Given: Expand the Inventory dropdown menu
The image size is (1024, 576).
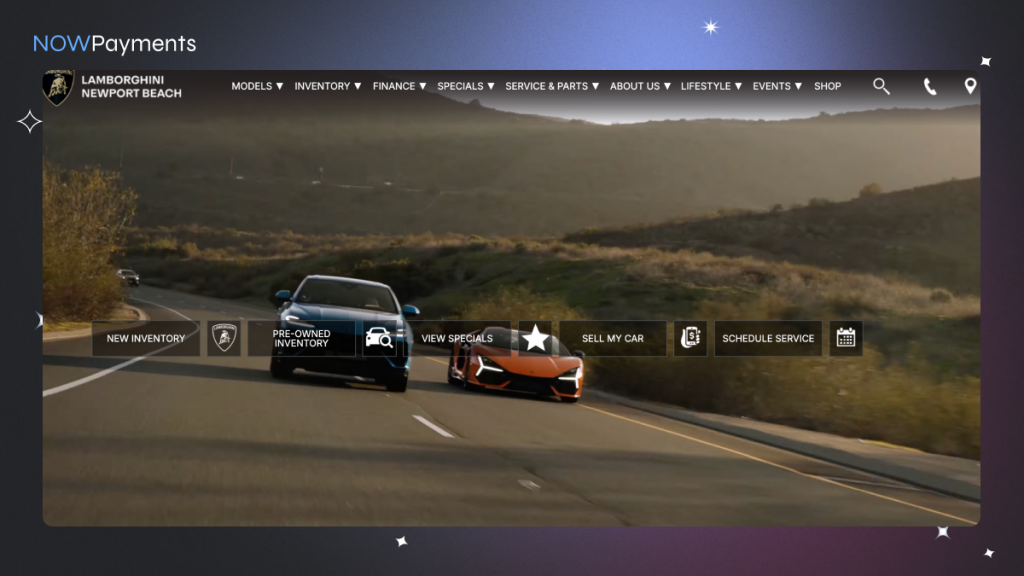Looking at the screenshot, I should point(328,86).
